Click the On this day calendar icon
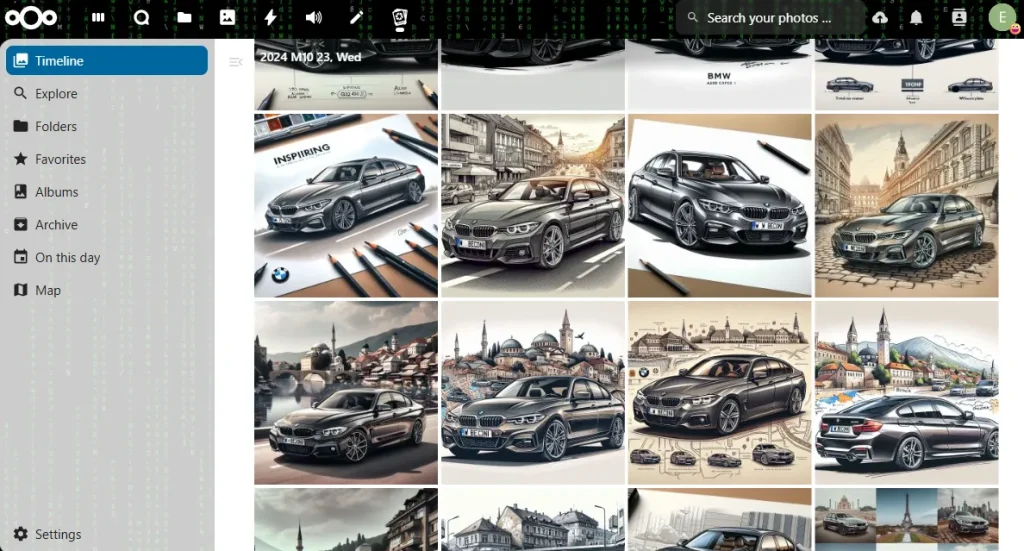 [21, 257]
